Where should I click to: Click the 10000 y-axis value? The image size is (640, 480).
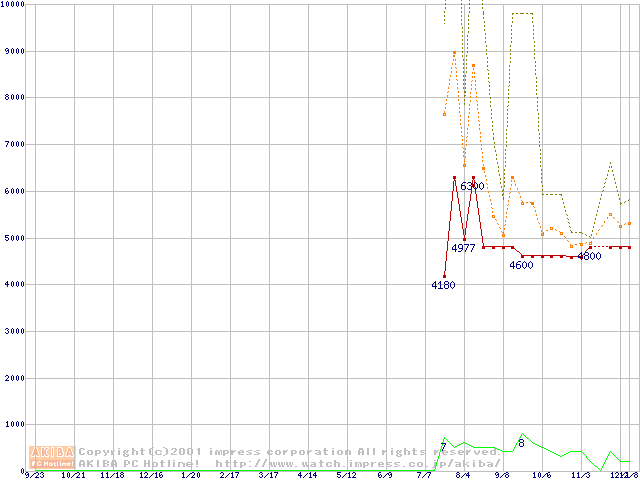pos(14,5)
